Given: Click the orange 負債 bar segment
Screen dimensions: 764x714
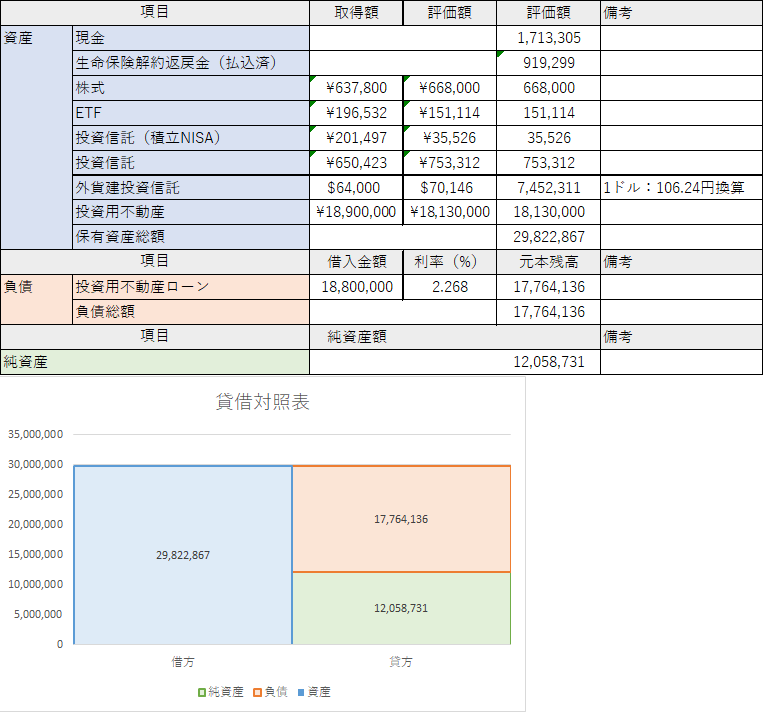Looking at the screenshot, I should click(x=401, y=519).
